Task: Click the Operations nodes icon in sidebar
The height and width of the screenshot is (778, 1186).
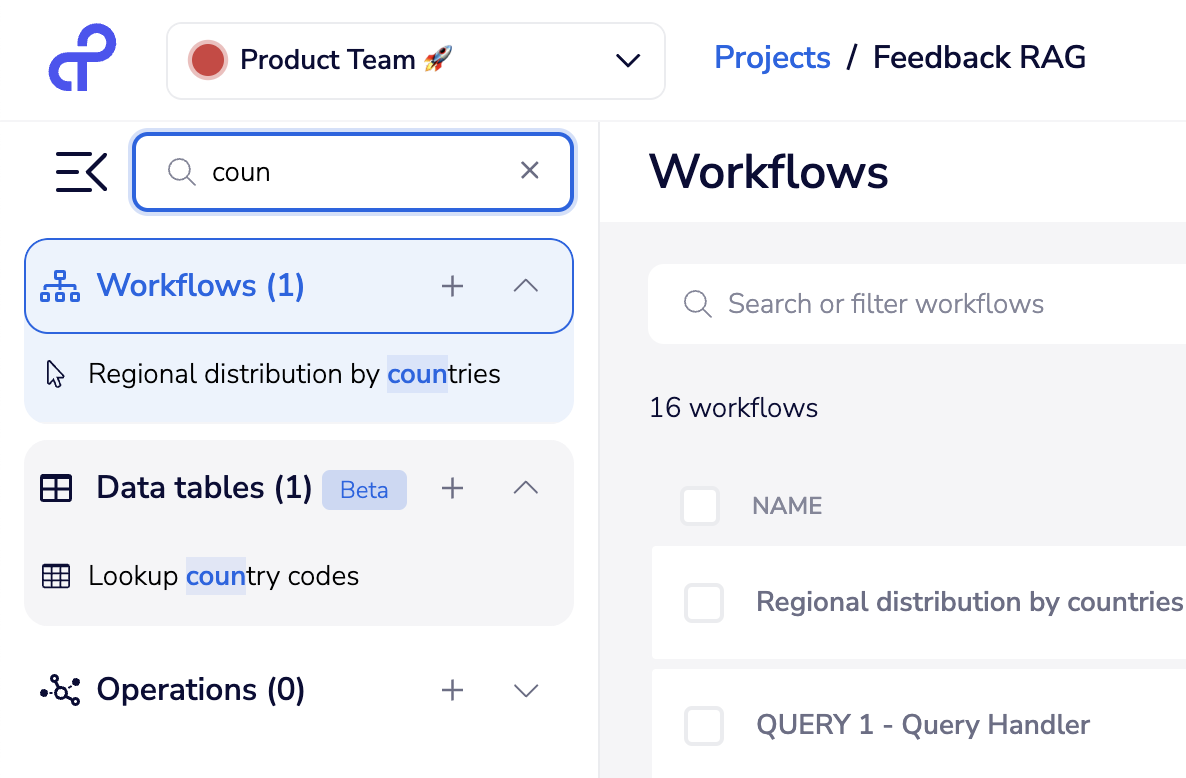Action: (x=59, y=690)
